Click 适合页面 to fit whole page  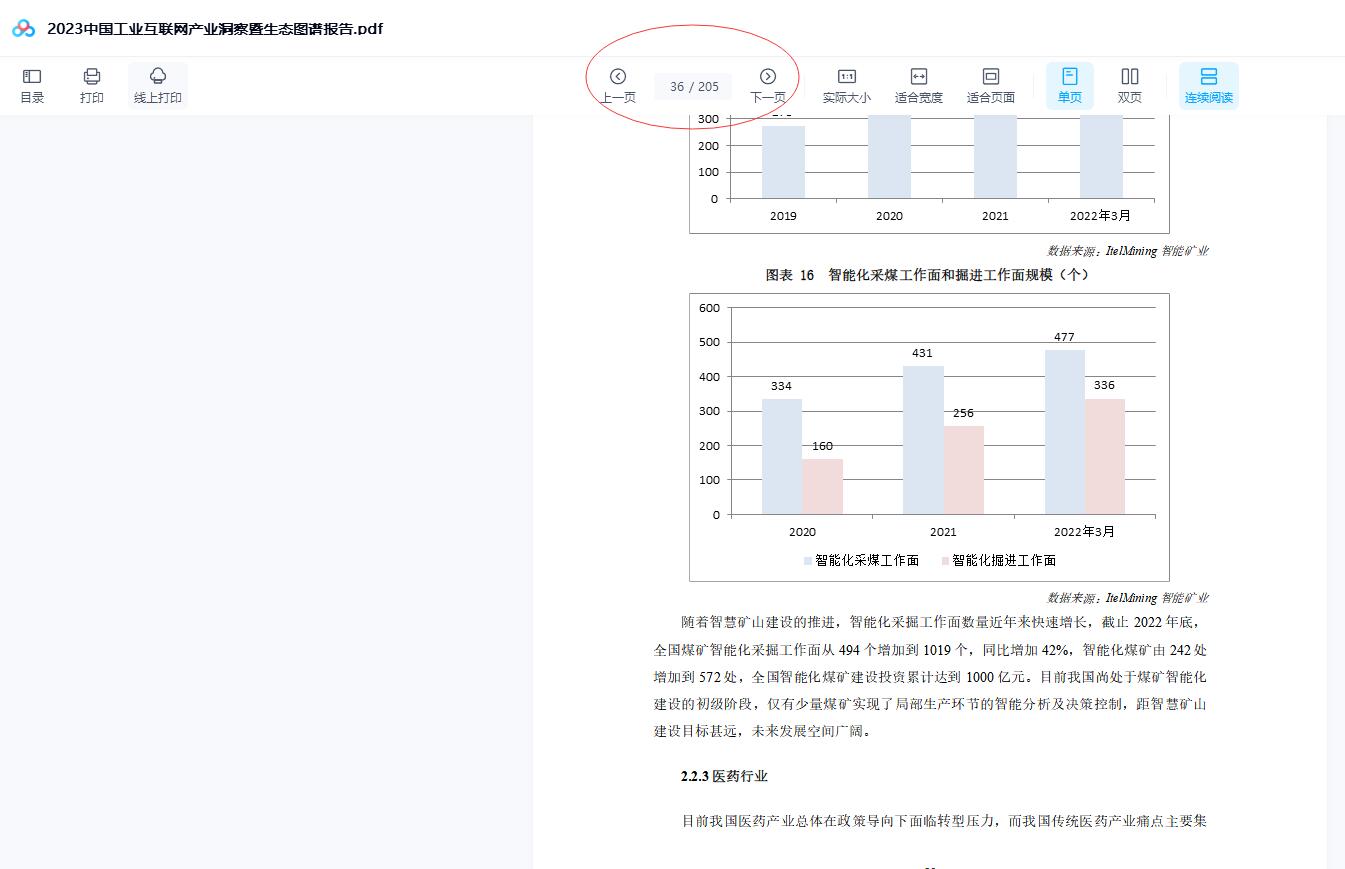click(991, 84)
